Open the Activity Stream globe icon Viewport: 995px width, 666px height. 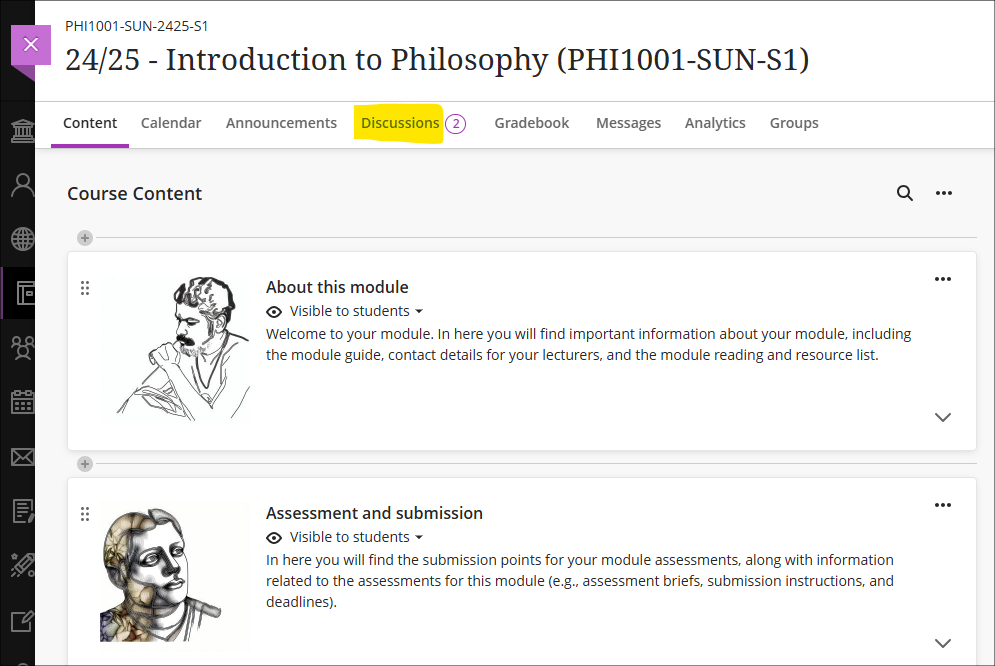coord(23,239)
